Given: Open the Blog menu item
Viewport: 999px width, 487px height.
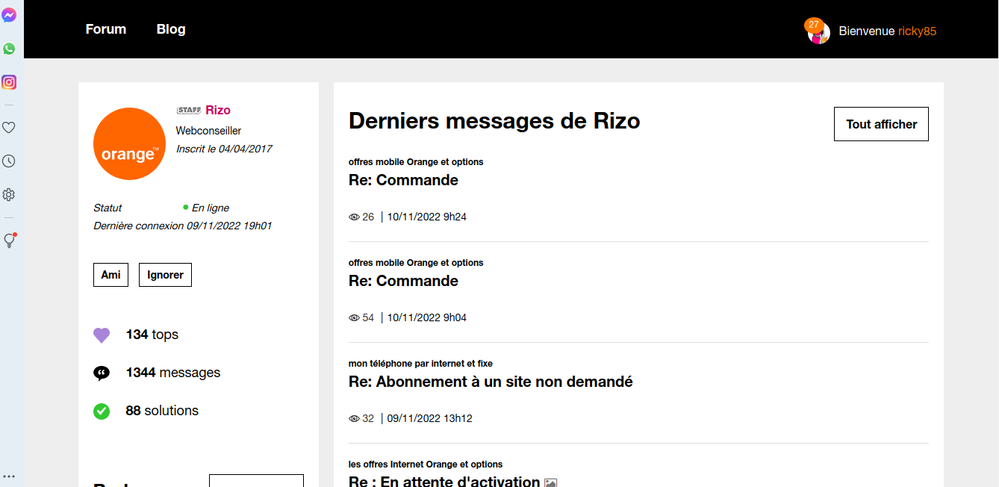Looking at the screenshot, I should click(171, 29).
